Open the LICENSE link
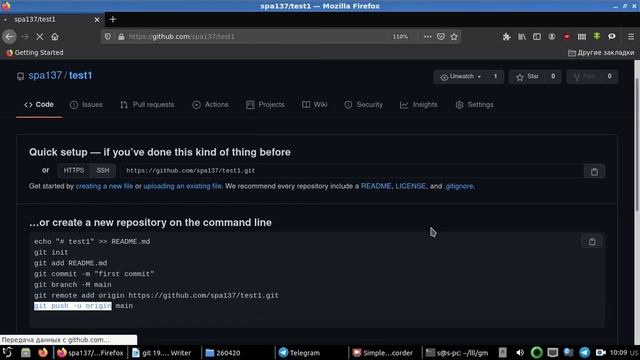The height and width of the screenshot is (360, 640). (410, 186)
